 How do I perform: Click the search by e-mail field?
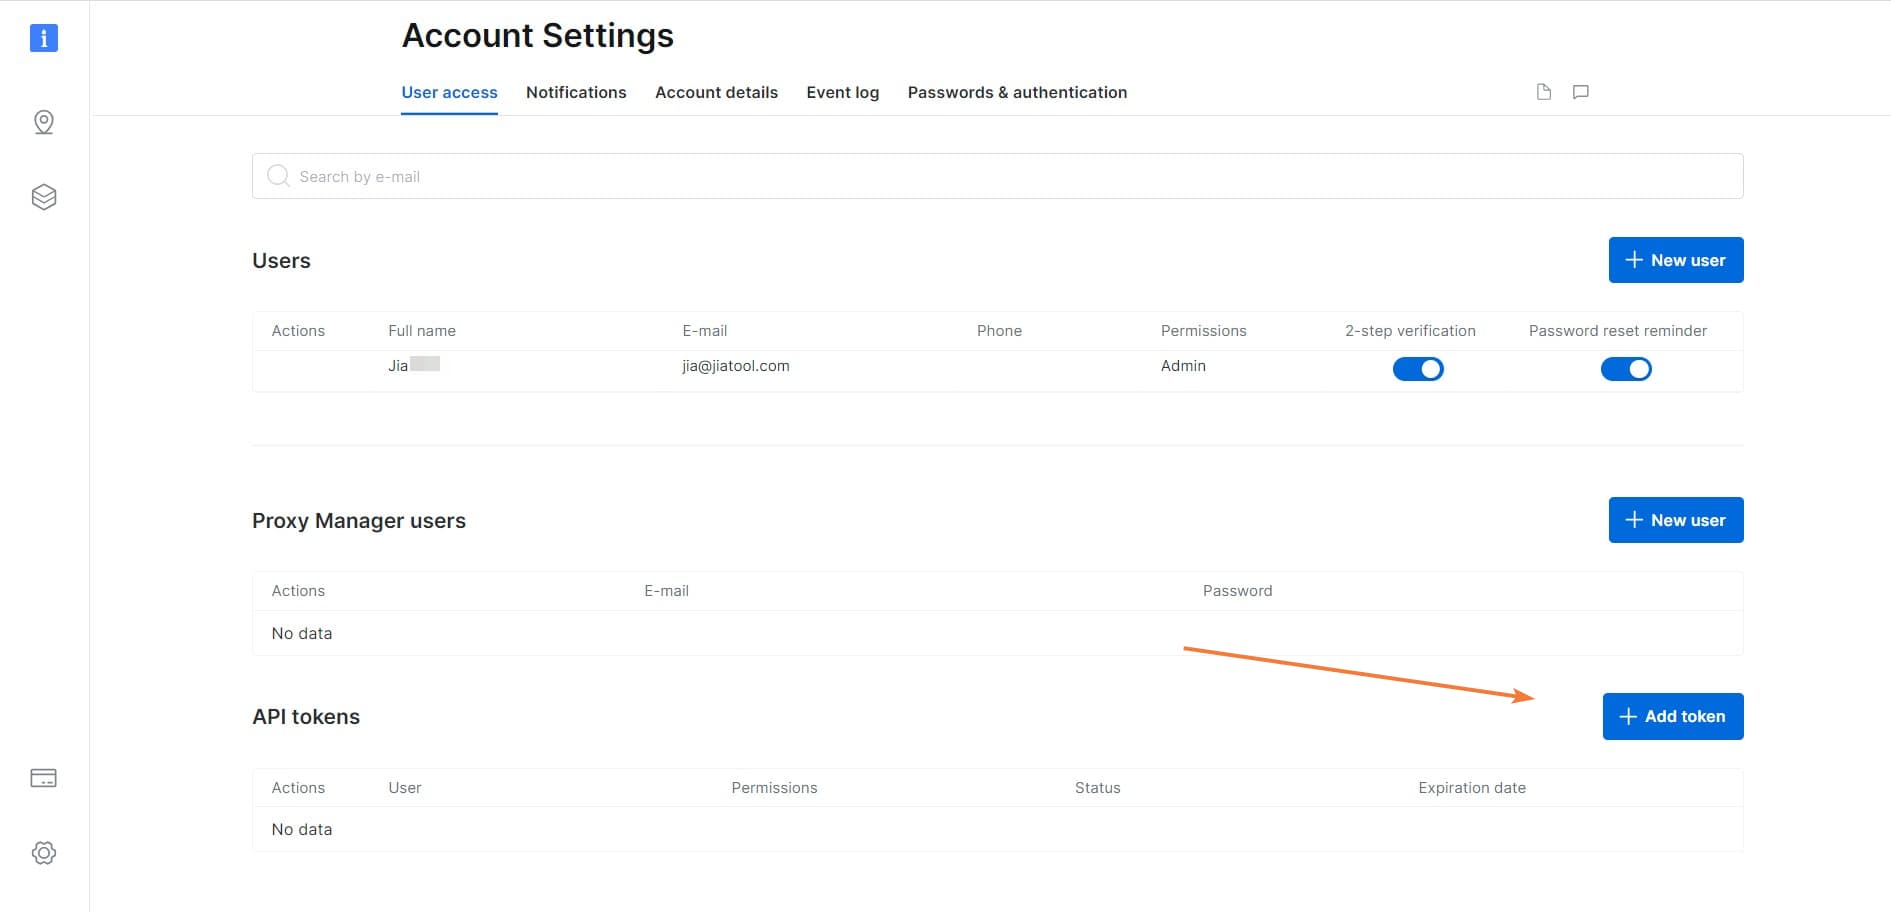pos(700,176)
